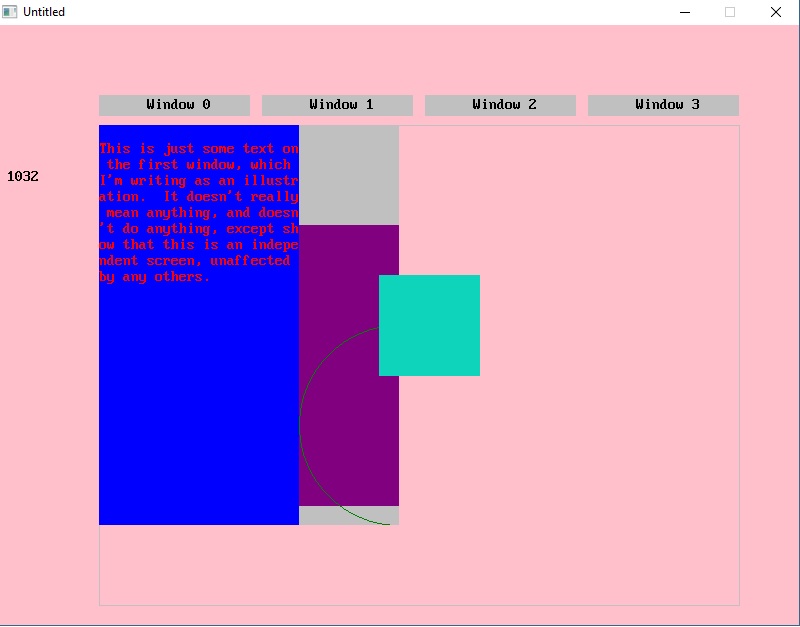Select the Window 0 button
800x627 pixels.
[x=174, y=105]
